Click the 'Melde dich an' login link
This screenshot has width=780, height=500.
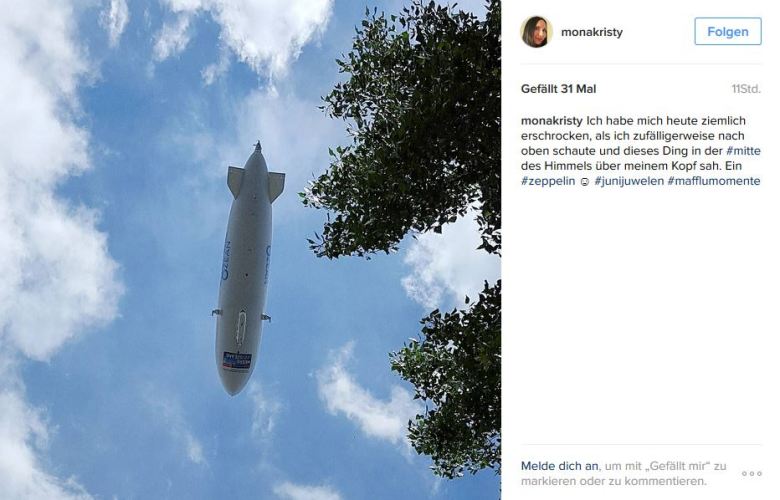coord(560,466)
